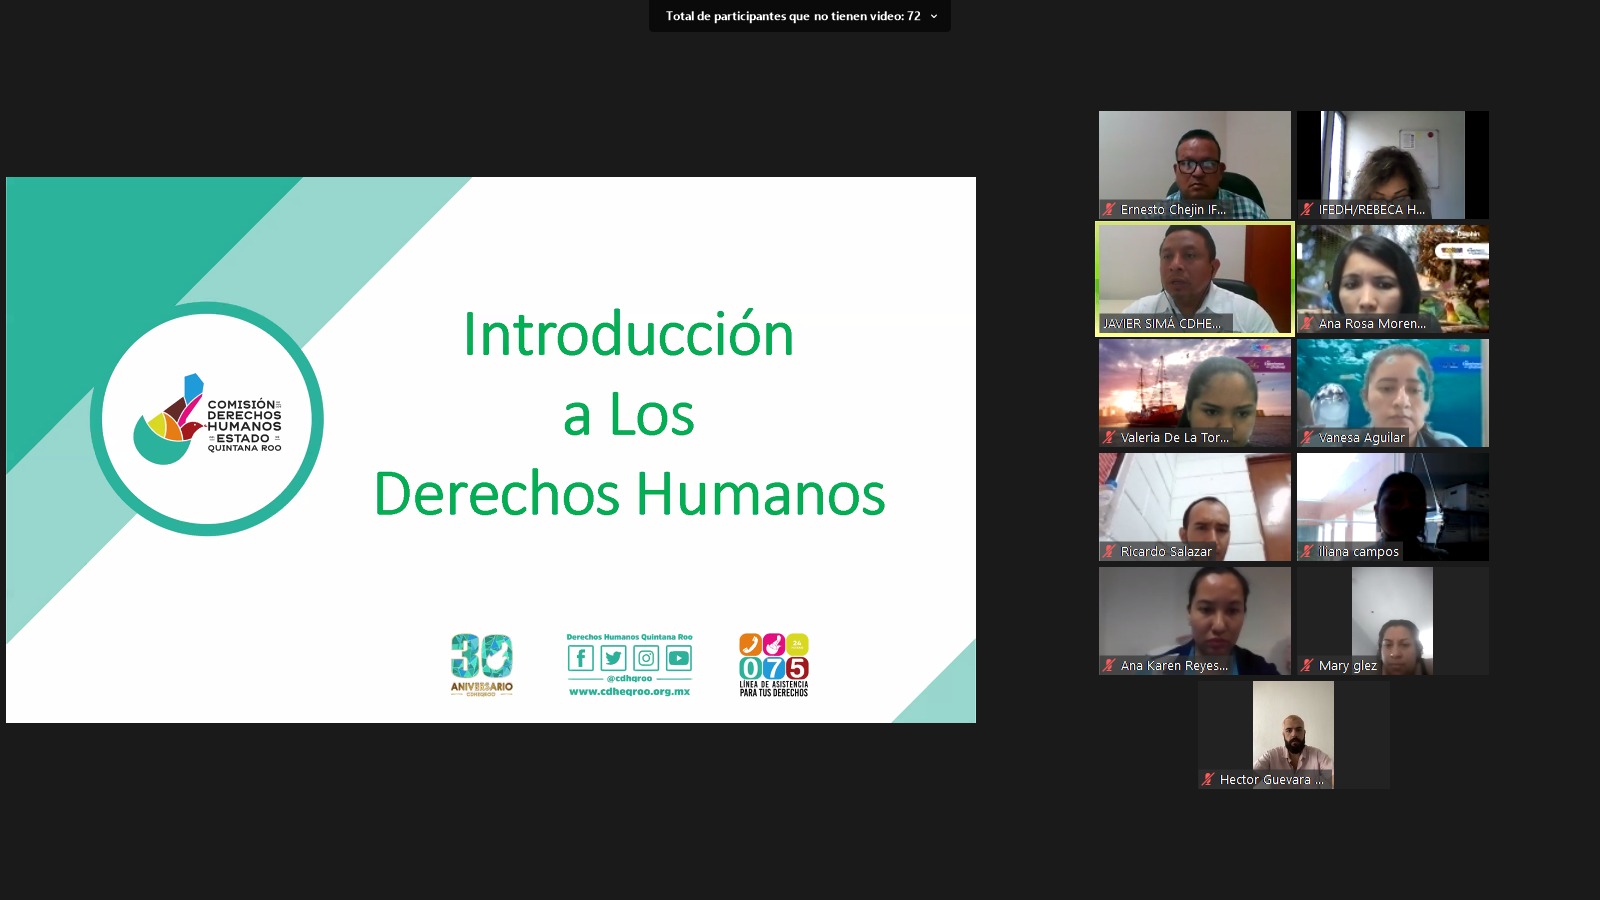Click the YouTube icon on the slide

point(679,658)
